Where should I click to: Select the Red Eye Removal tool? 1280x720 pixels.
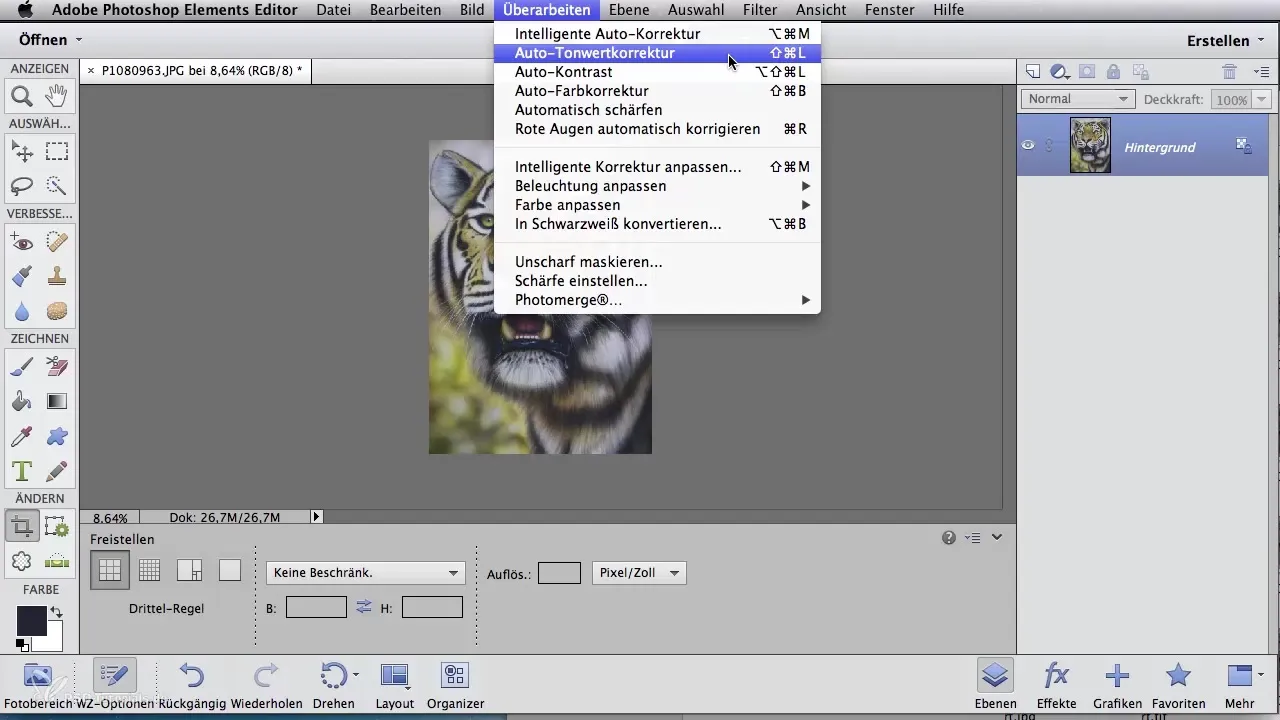pyautogui.click(x=21, y=242)
